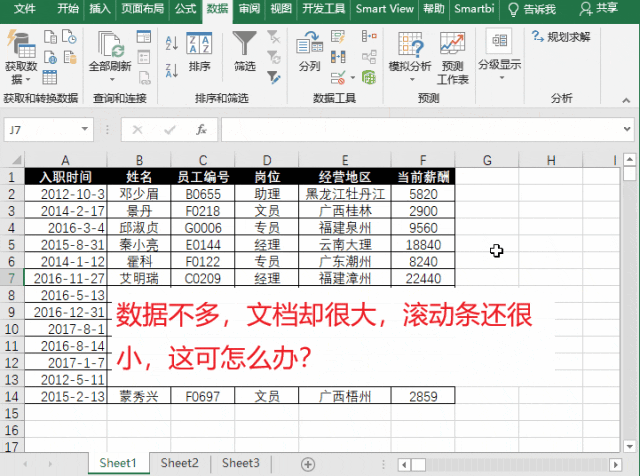Image resolution: width=640 pixels, height=476 pixels.
Task: Click the insert function fx button
Action: (x=201, y=130)
